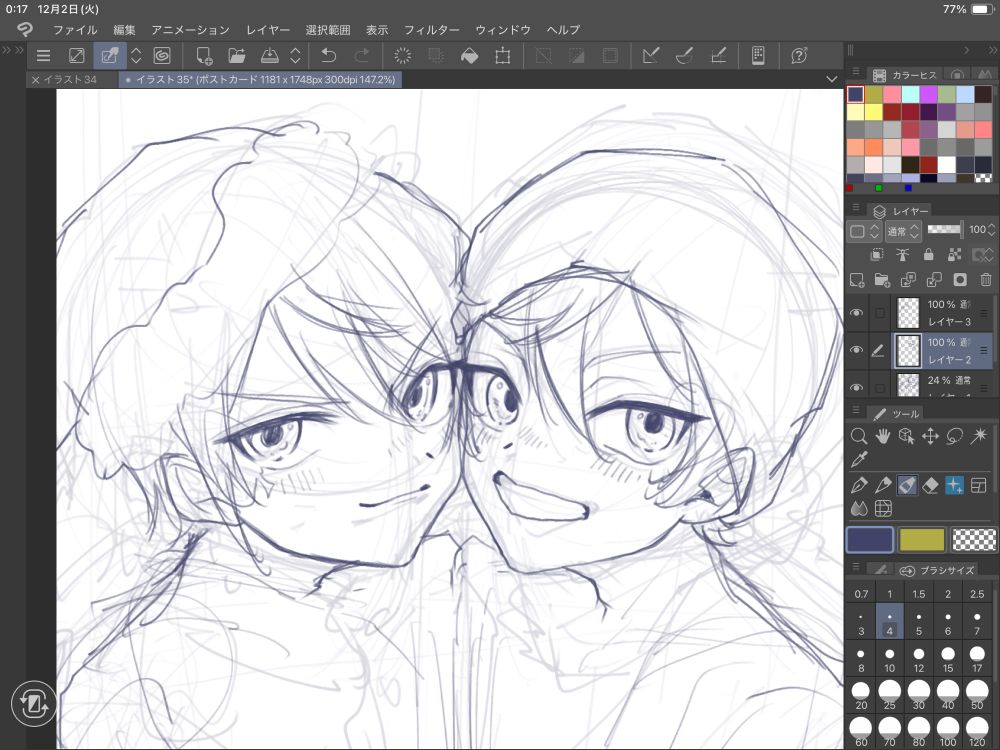
Task: Create a new layer folder
Action: [882, 280]
